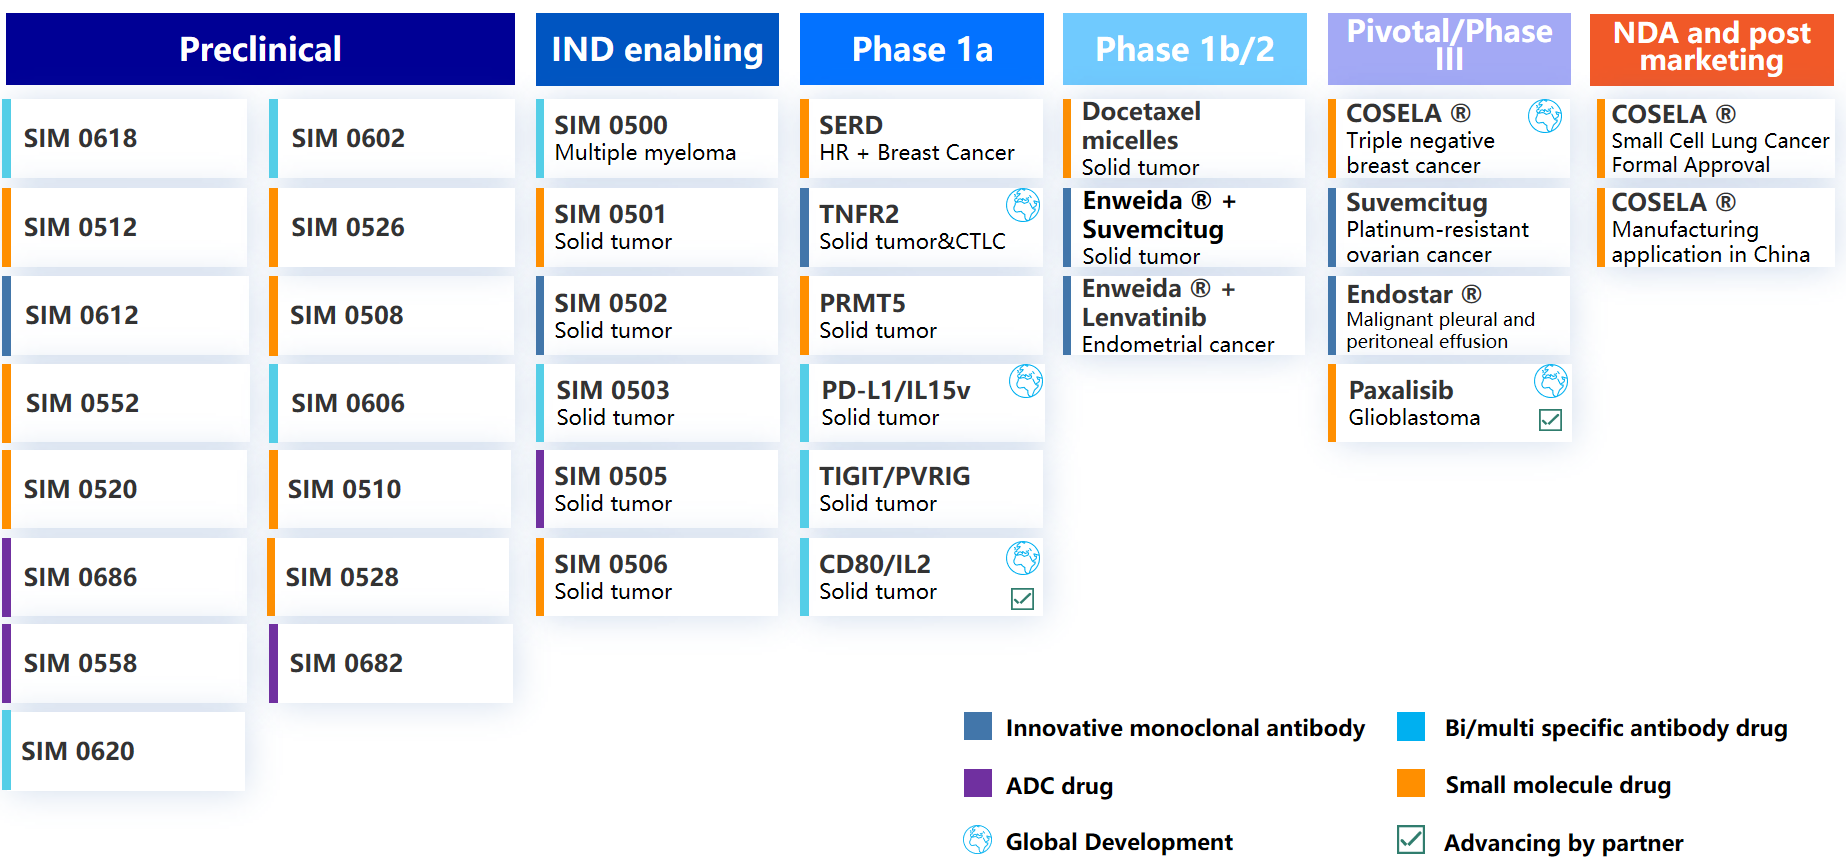Click Advancing by partner legend label
The height and width of the screenshot is (864, 1846).
[1563, 843]
